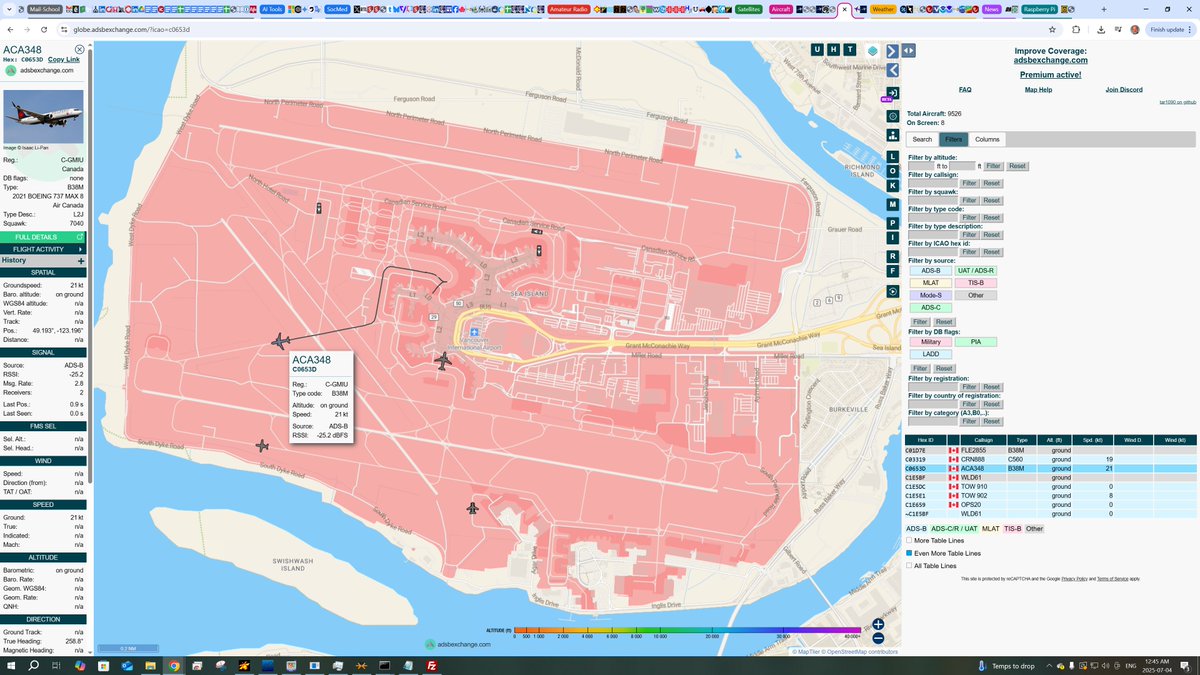Zoom in with the map plus button
Image resolution: width=1200 pixels, height=675 pixels.
tap(878, 625)
